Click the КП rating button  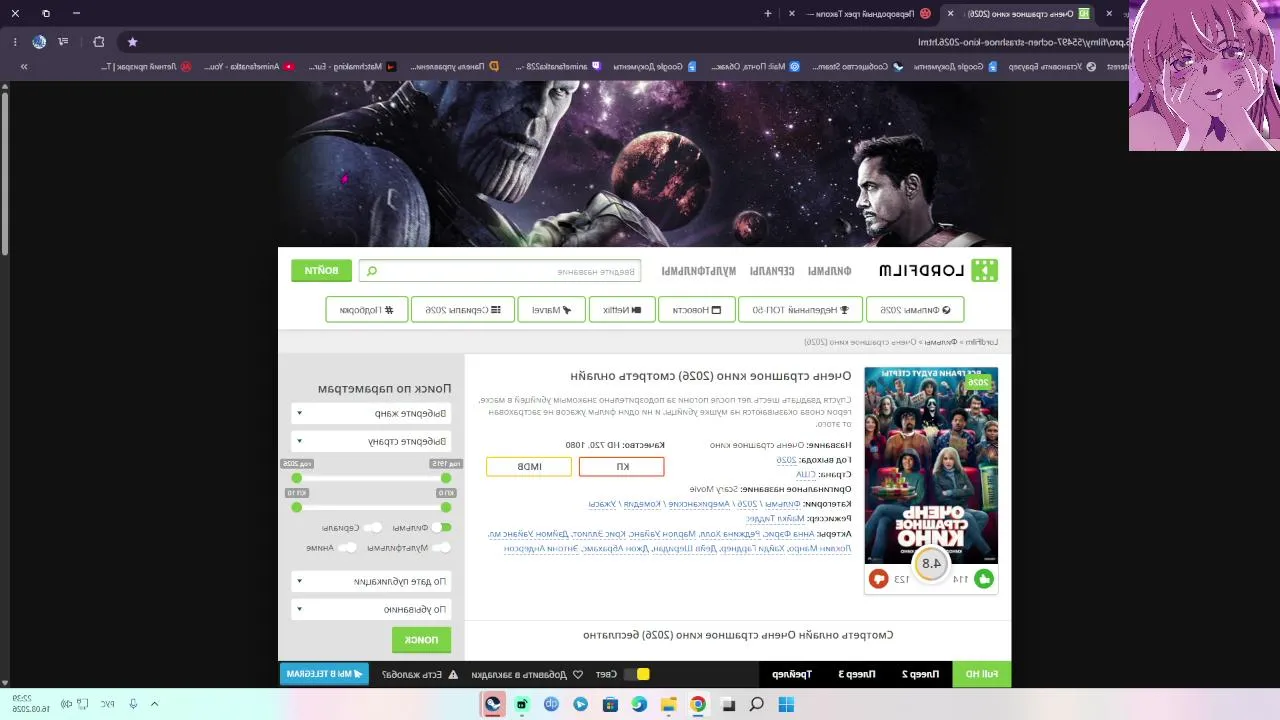[621, 466]
